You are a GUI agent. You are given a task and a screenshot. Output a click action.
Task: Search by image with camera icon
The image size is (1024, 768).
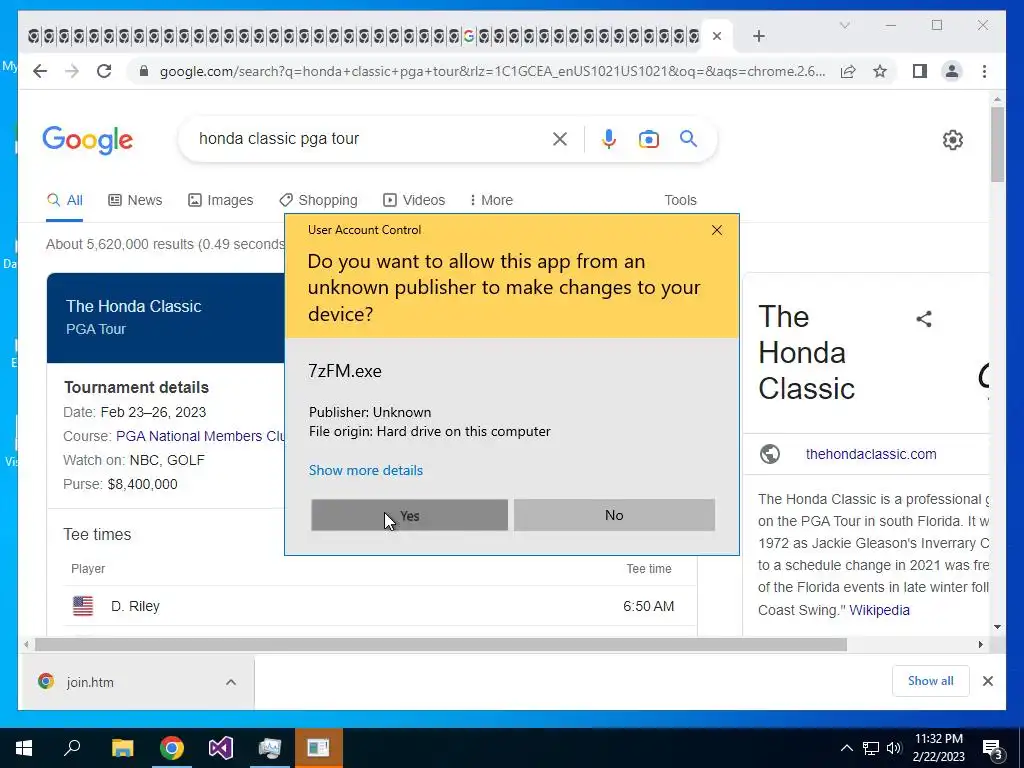point(648,139)
